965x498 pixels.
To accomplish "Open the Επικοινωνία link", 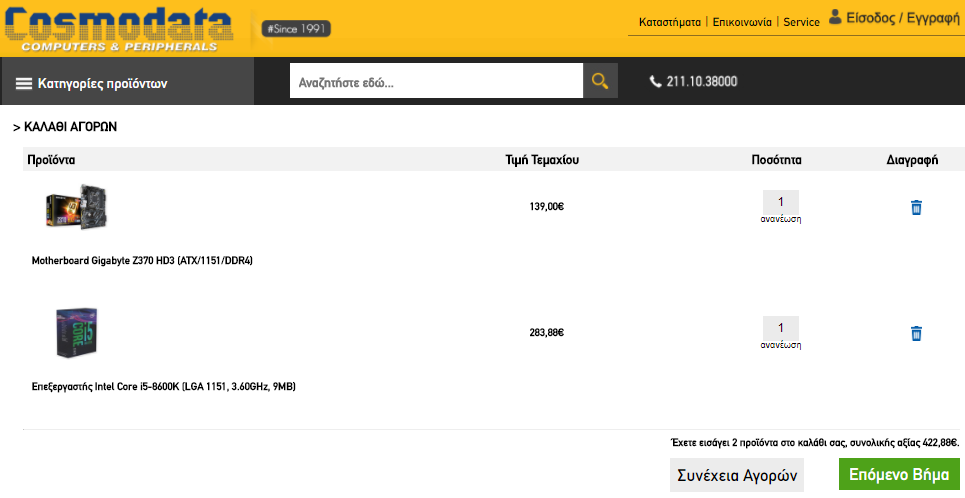I will [x=742, y=22].
